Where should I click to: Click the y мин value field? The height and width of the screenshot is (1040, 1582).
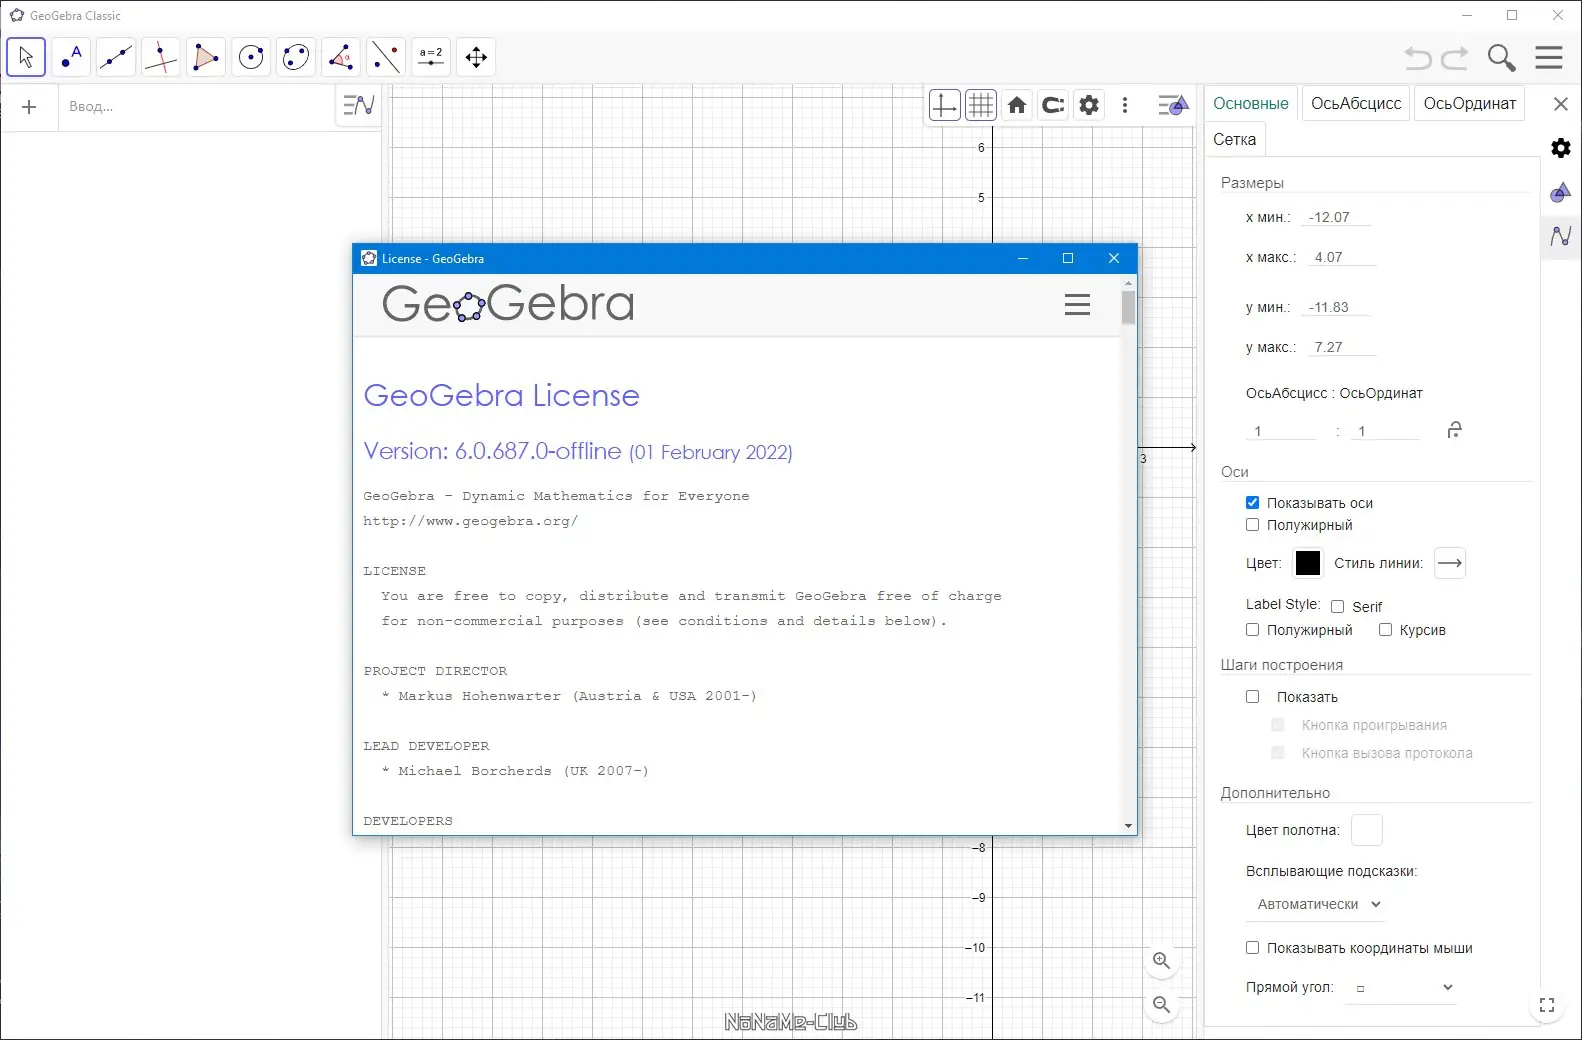click(x=1335, y=307)
